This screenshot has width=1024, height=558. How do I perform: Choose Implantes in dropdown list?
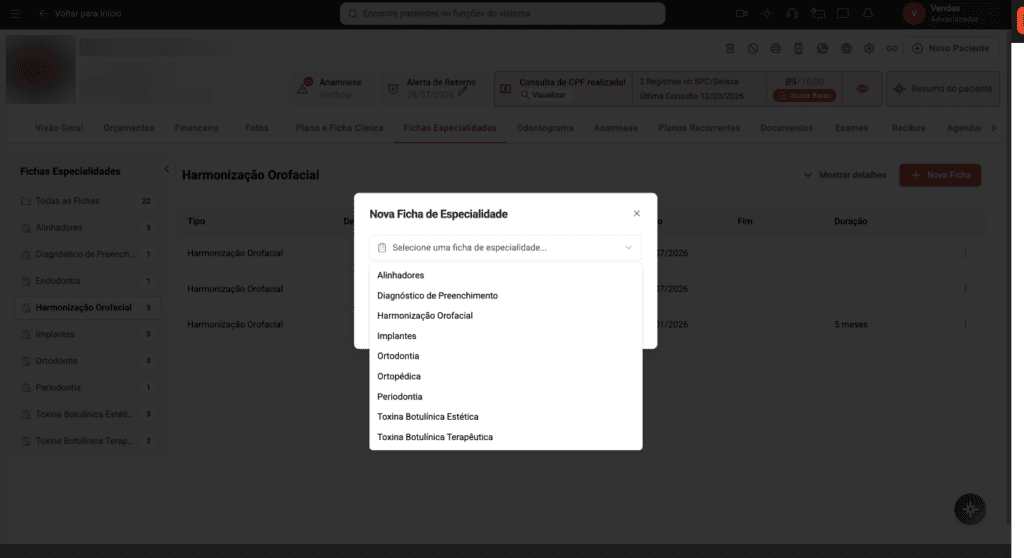pos(505,336)
